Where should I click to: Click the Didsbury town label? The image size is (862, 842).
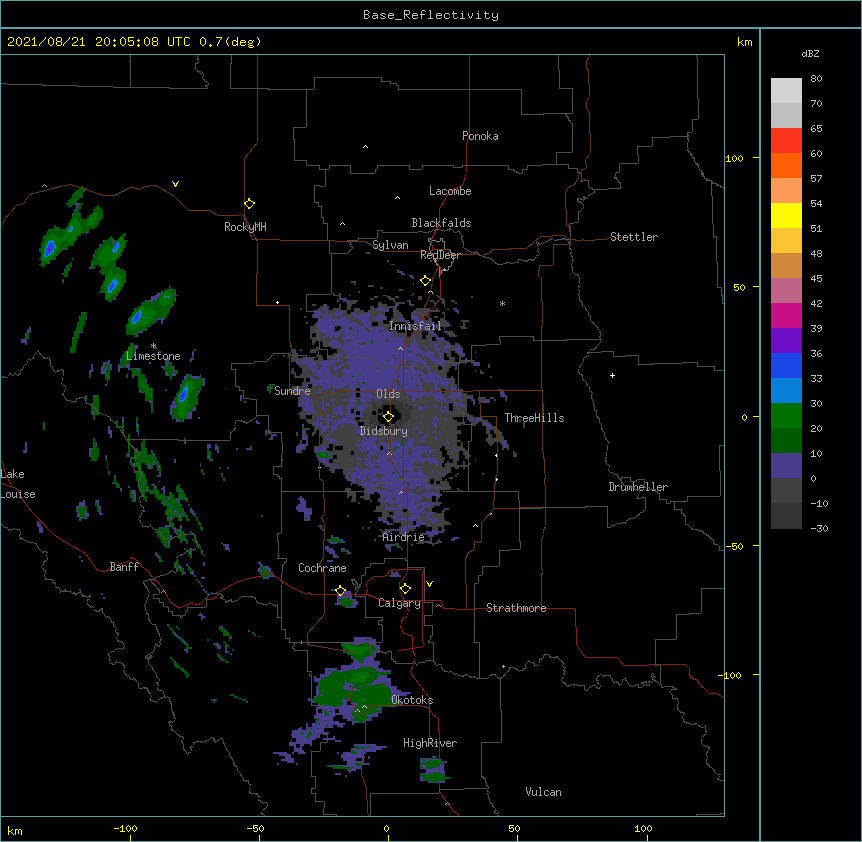click(384, 431)
